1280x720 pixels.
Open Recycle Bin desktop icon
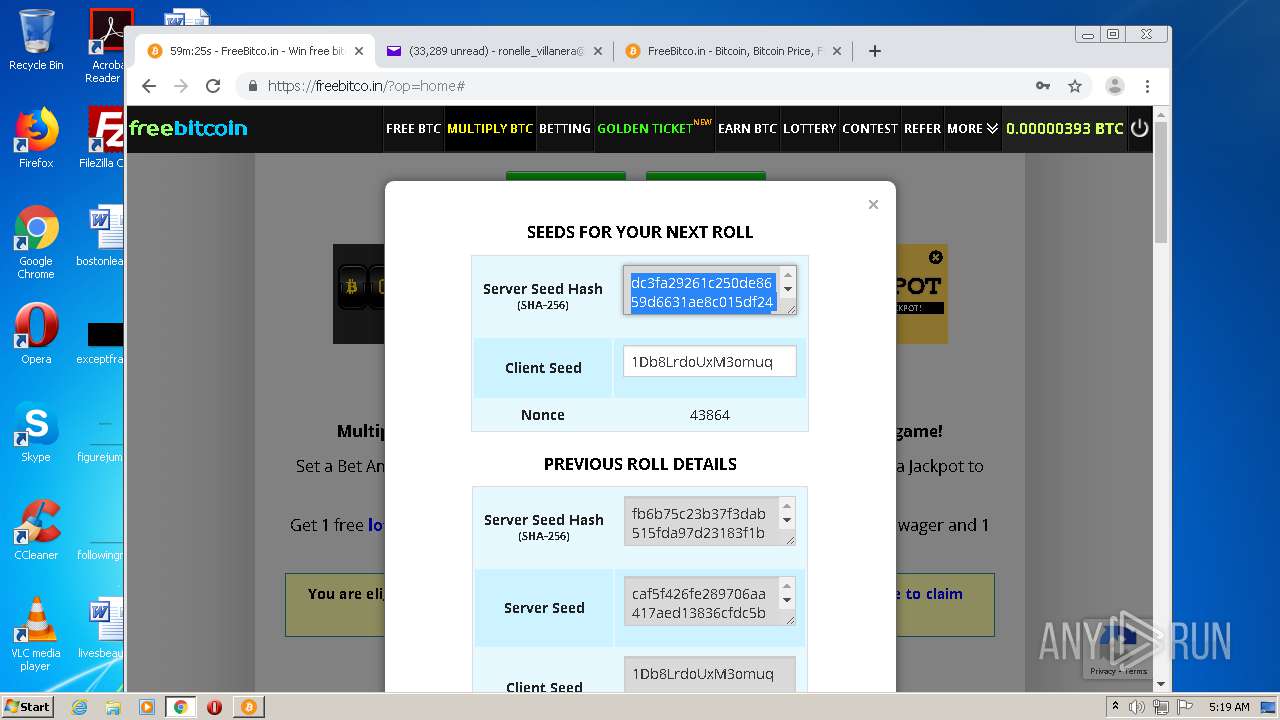pos(36,40)
